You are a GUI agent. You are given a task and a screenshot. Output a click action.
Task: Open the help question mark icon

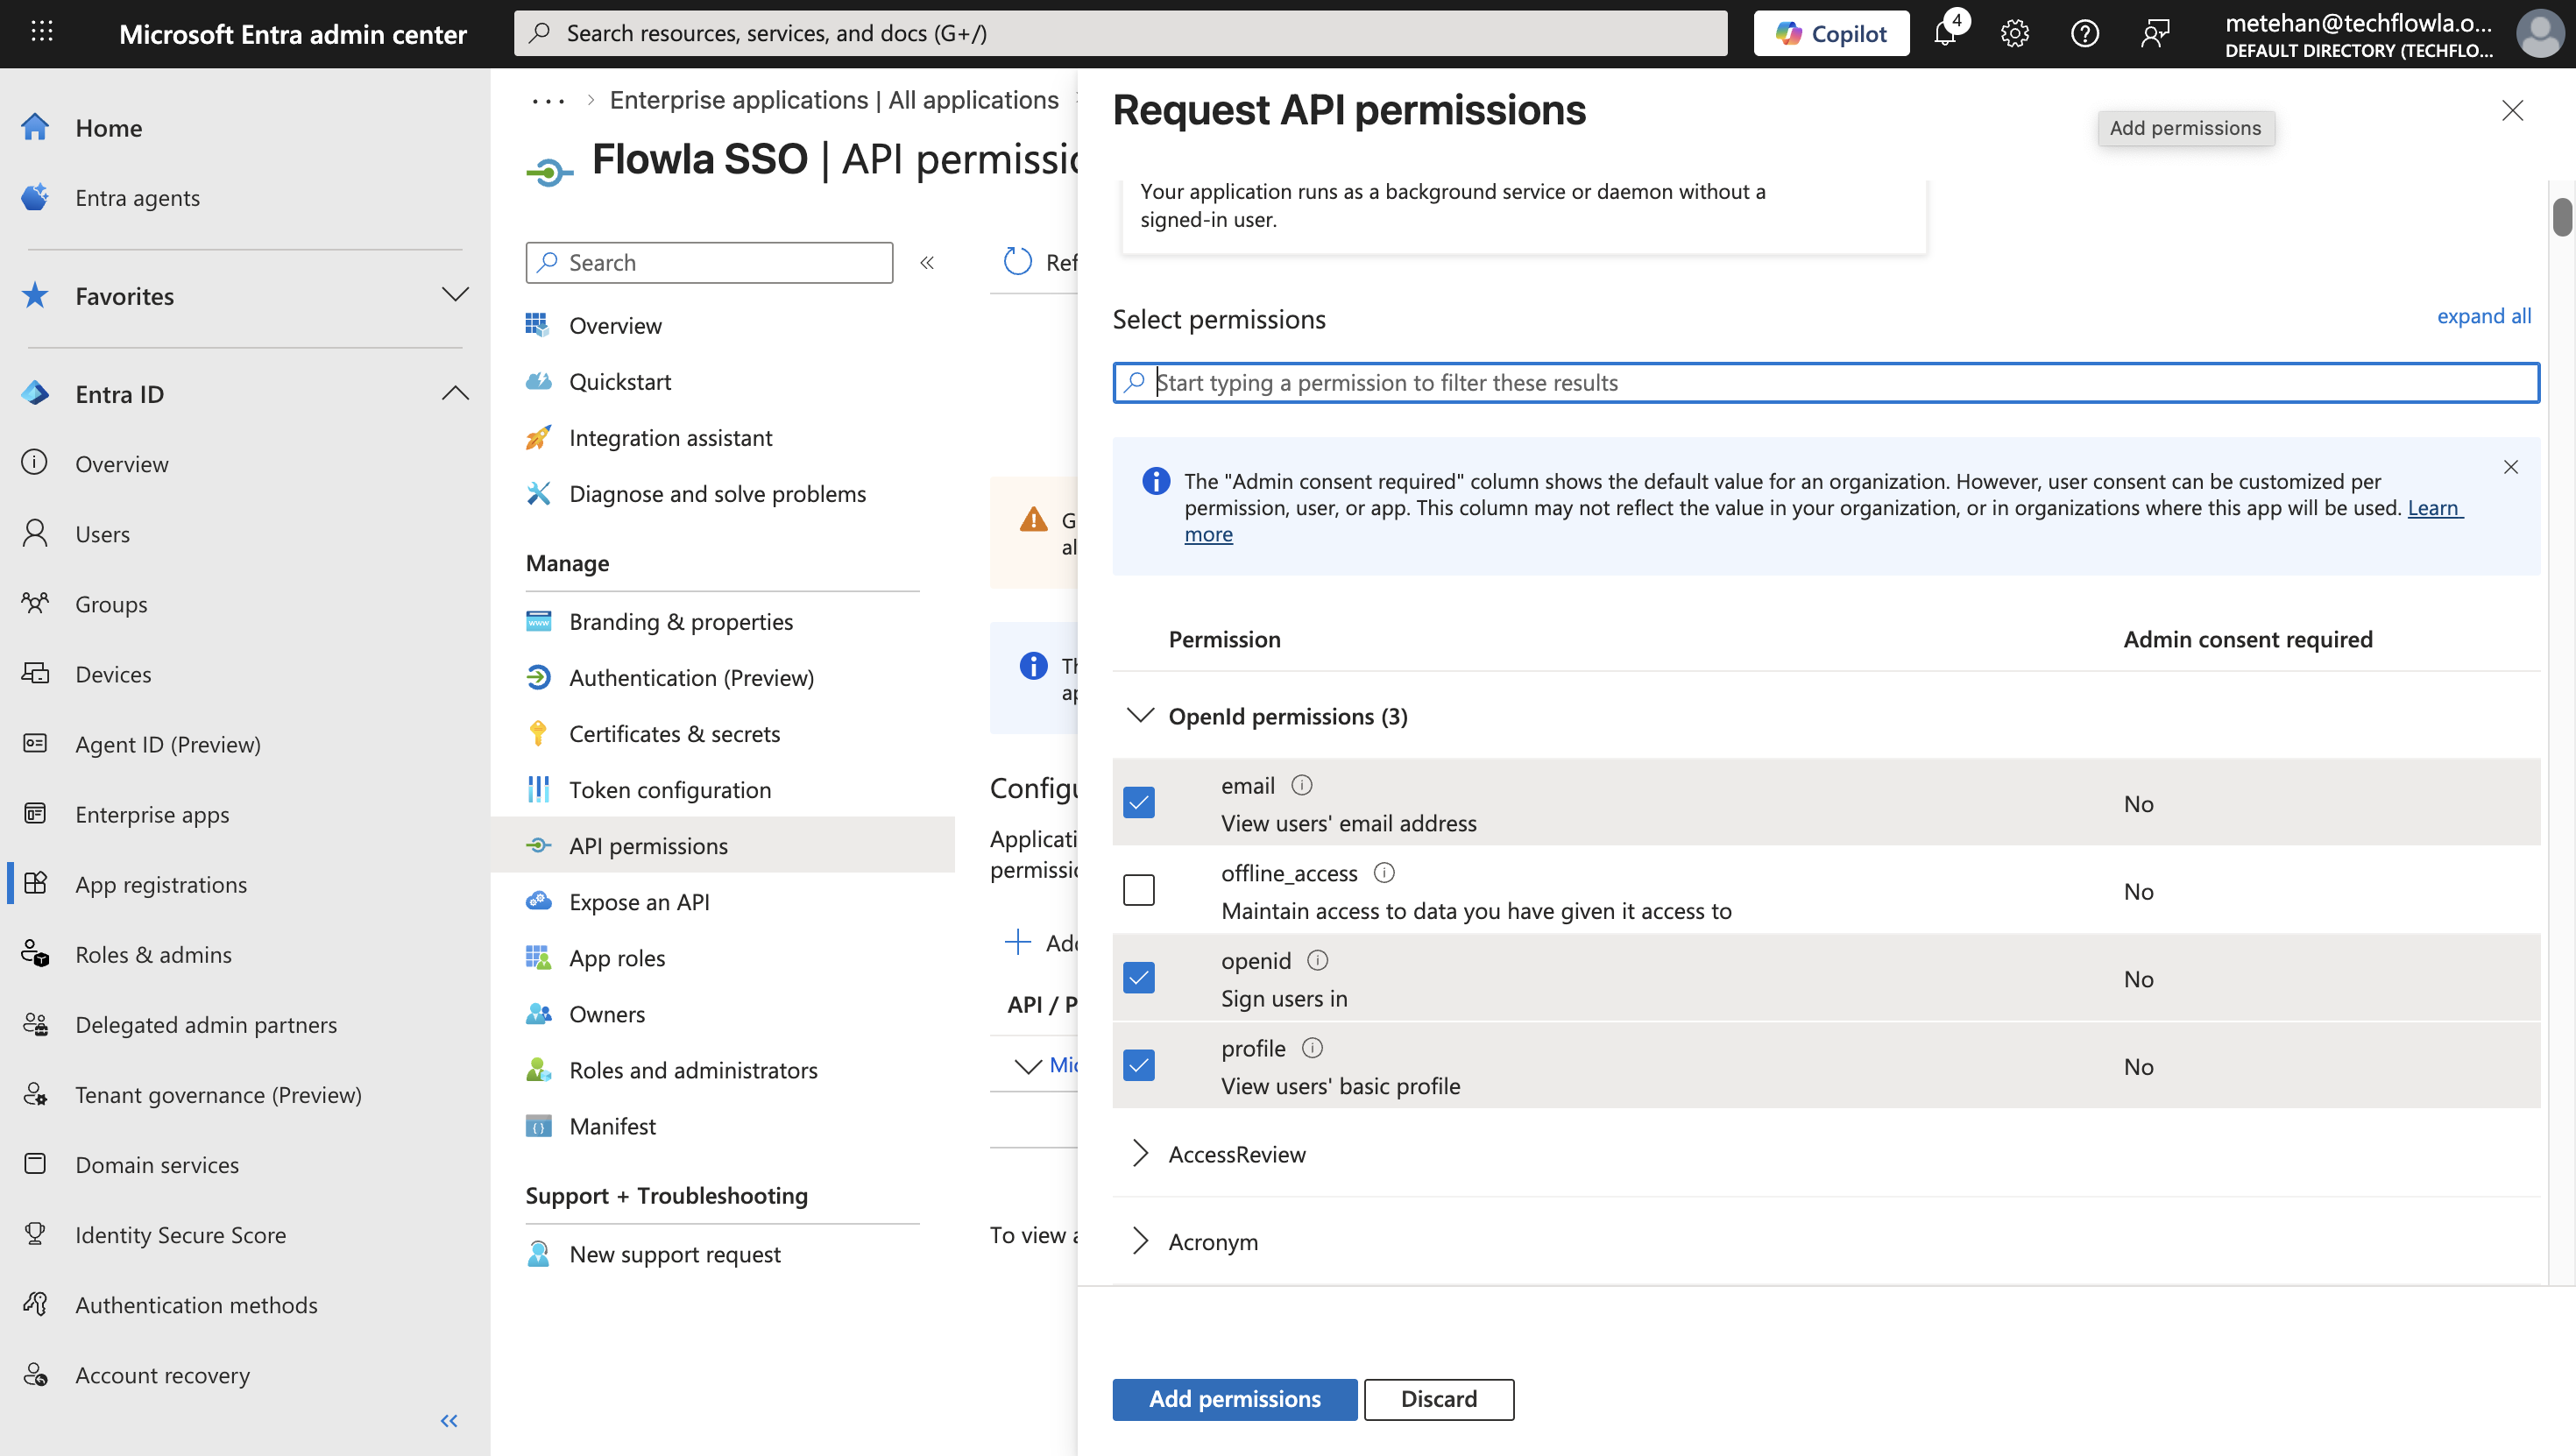pos(2085,33)
